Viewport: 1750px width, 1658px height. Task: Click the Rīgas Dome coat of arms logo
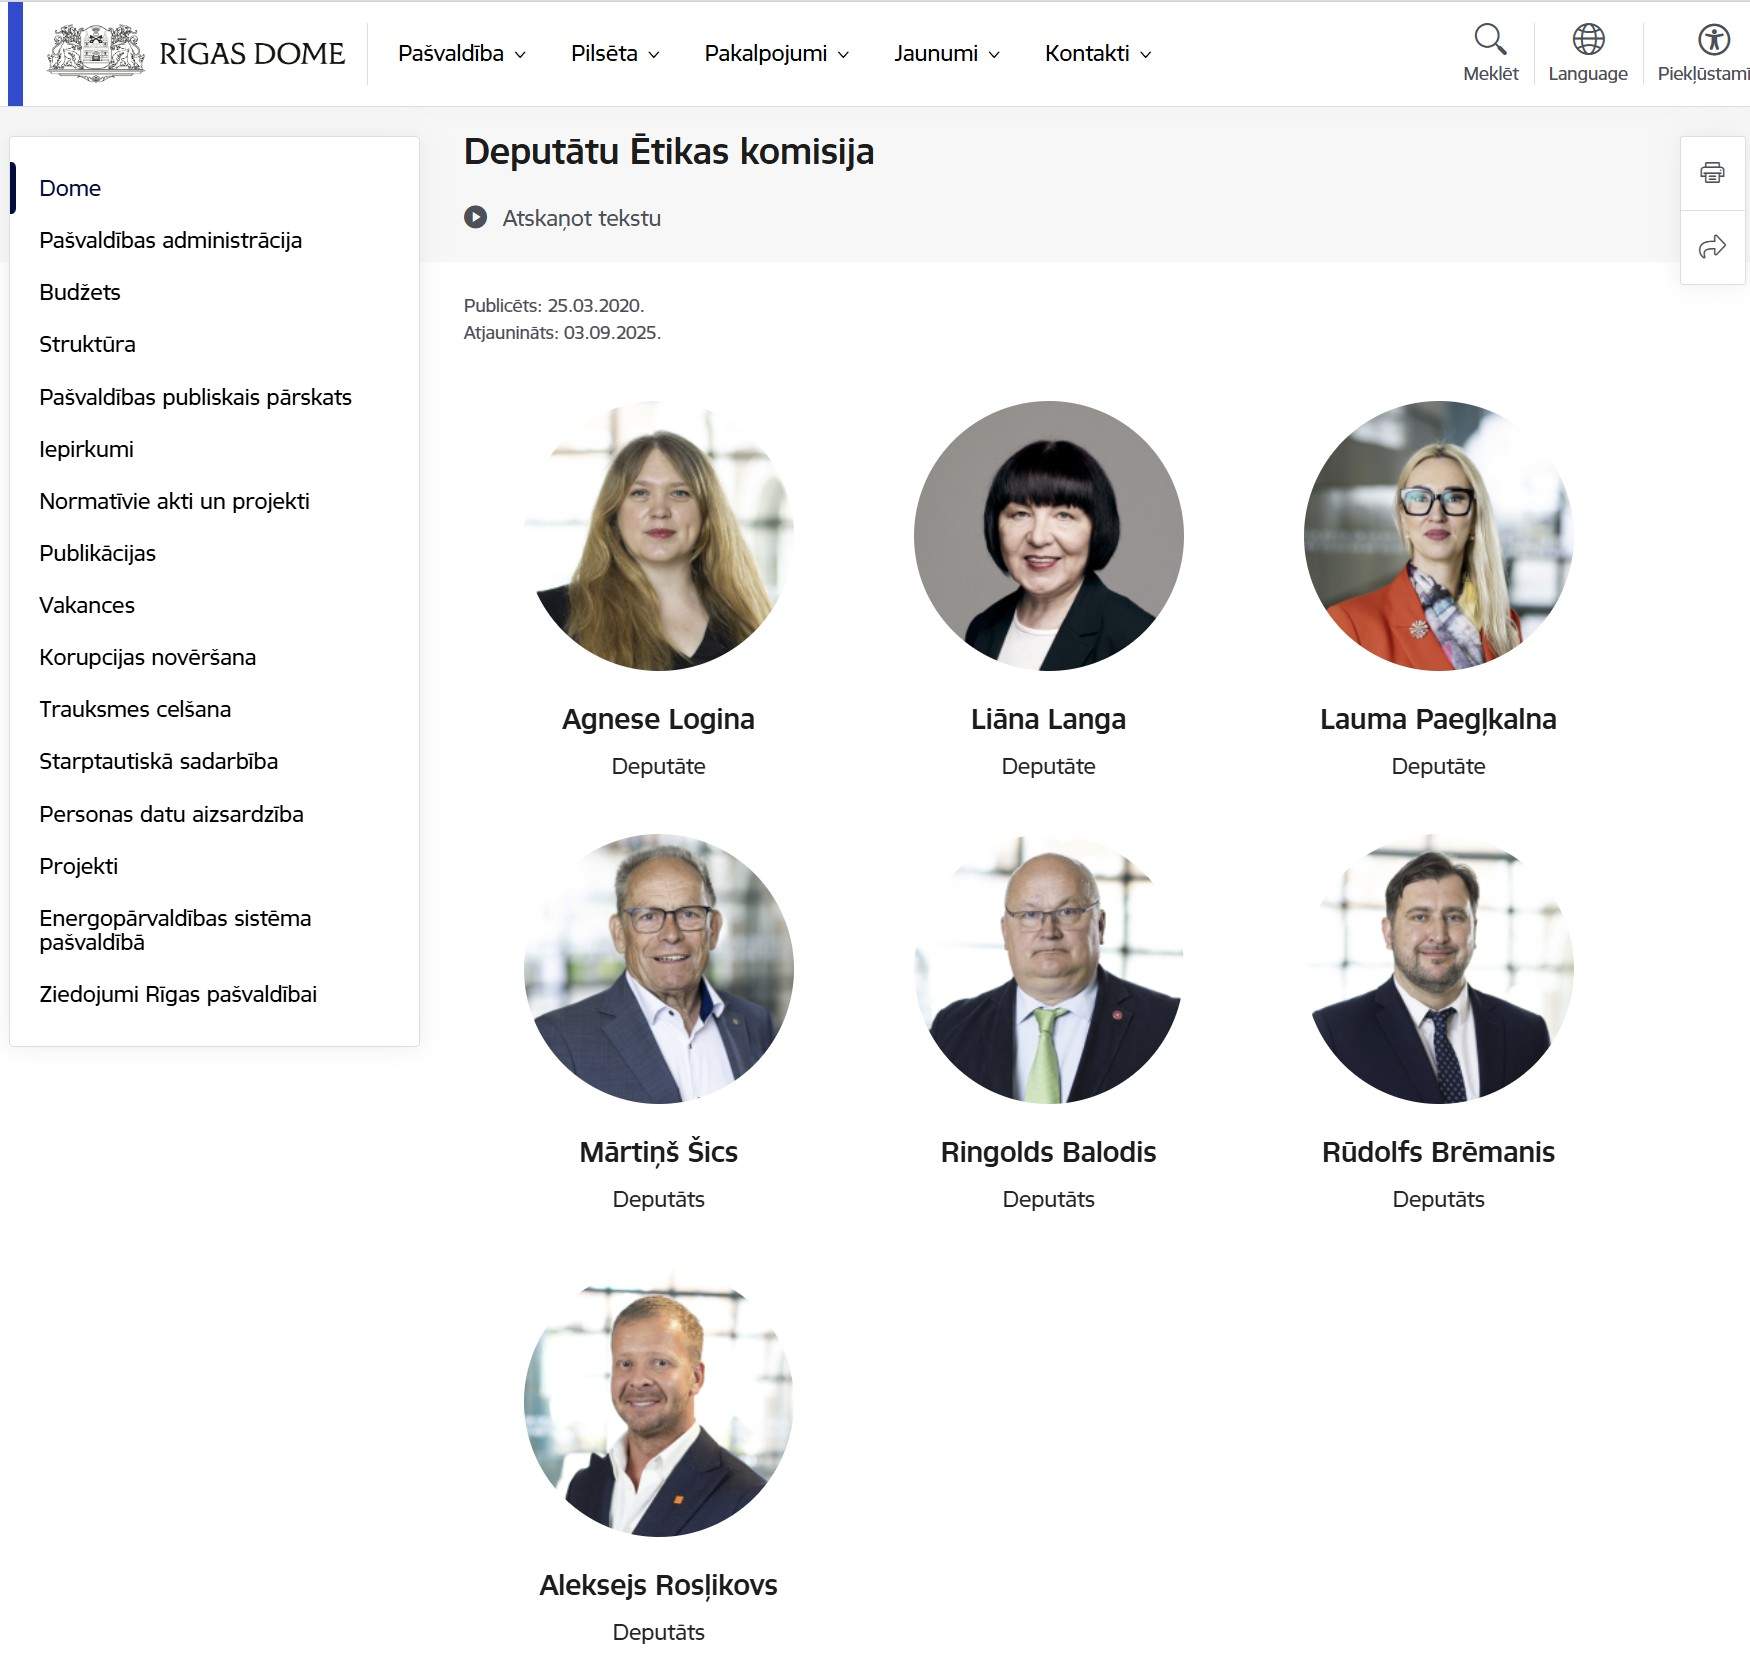click(96, 53)
